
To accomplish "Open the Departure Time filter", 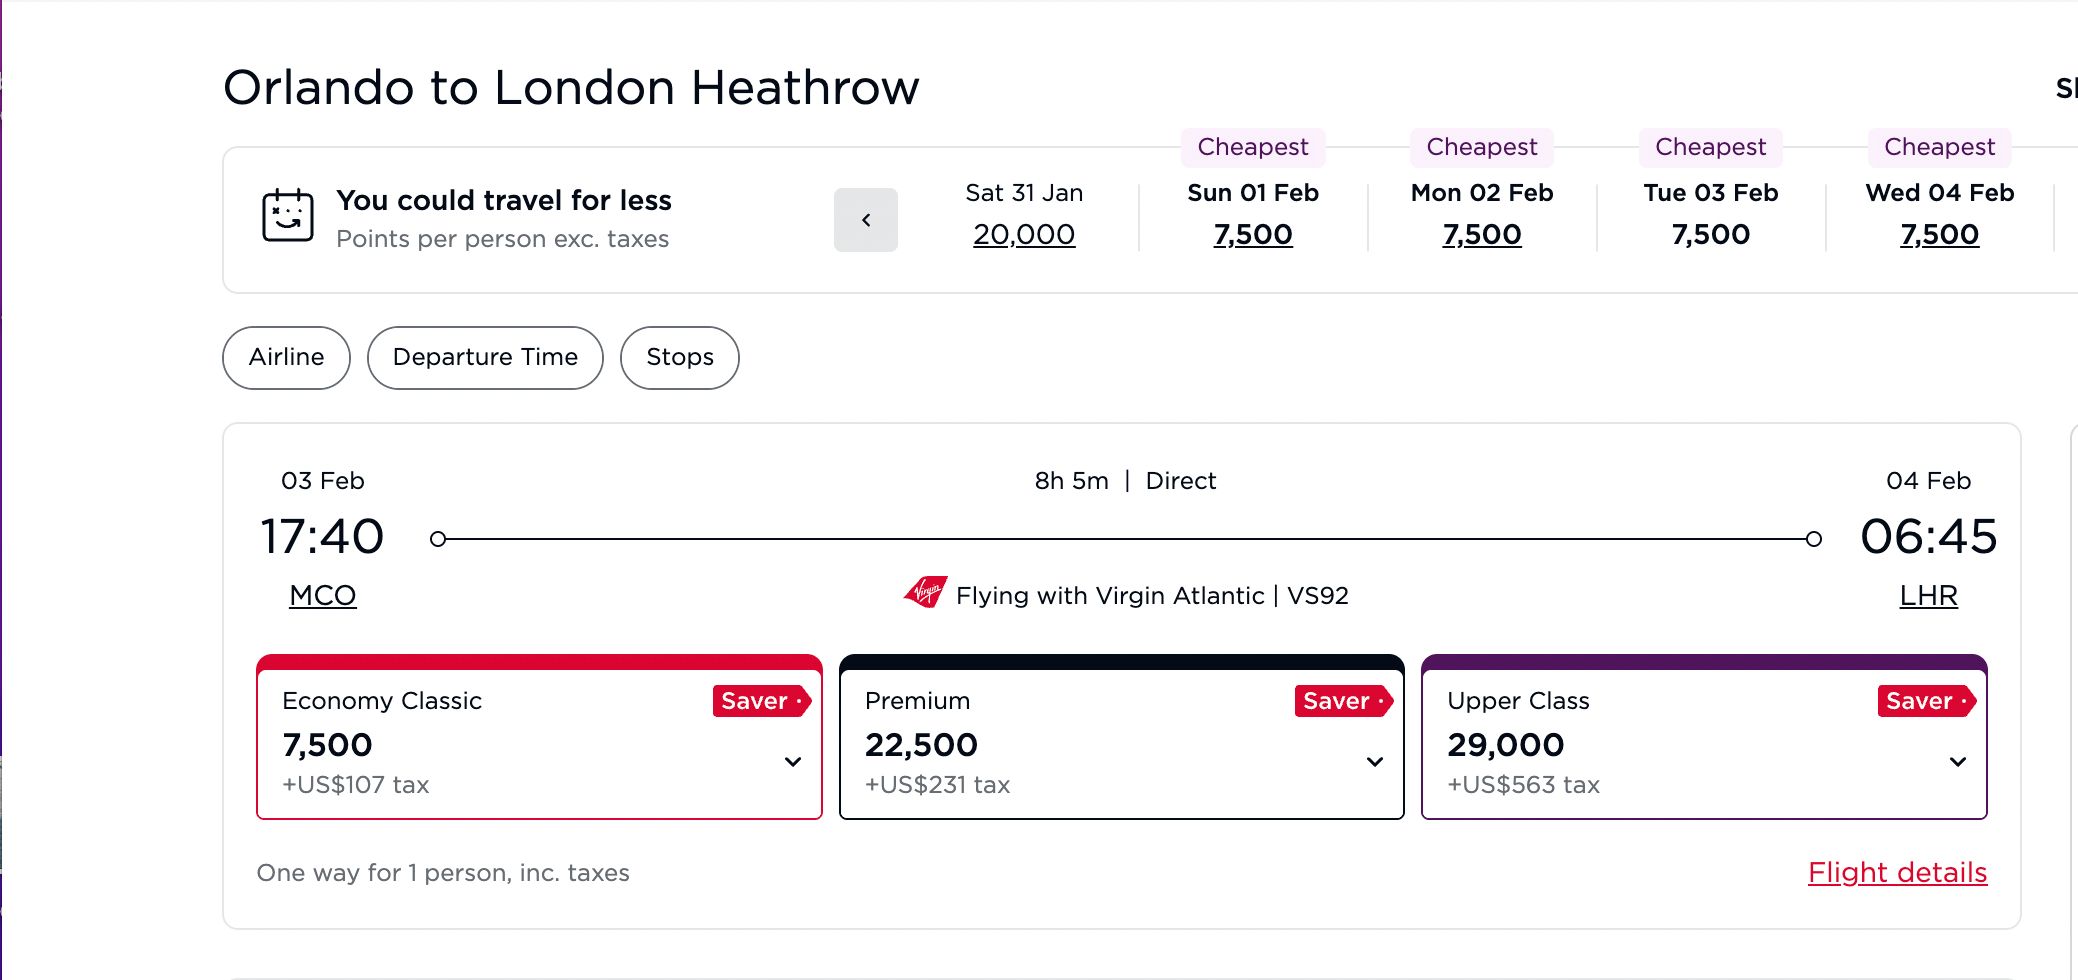I will pyautogui.click(x=484, y=357).
